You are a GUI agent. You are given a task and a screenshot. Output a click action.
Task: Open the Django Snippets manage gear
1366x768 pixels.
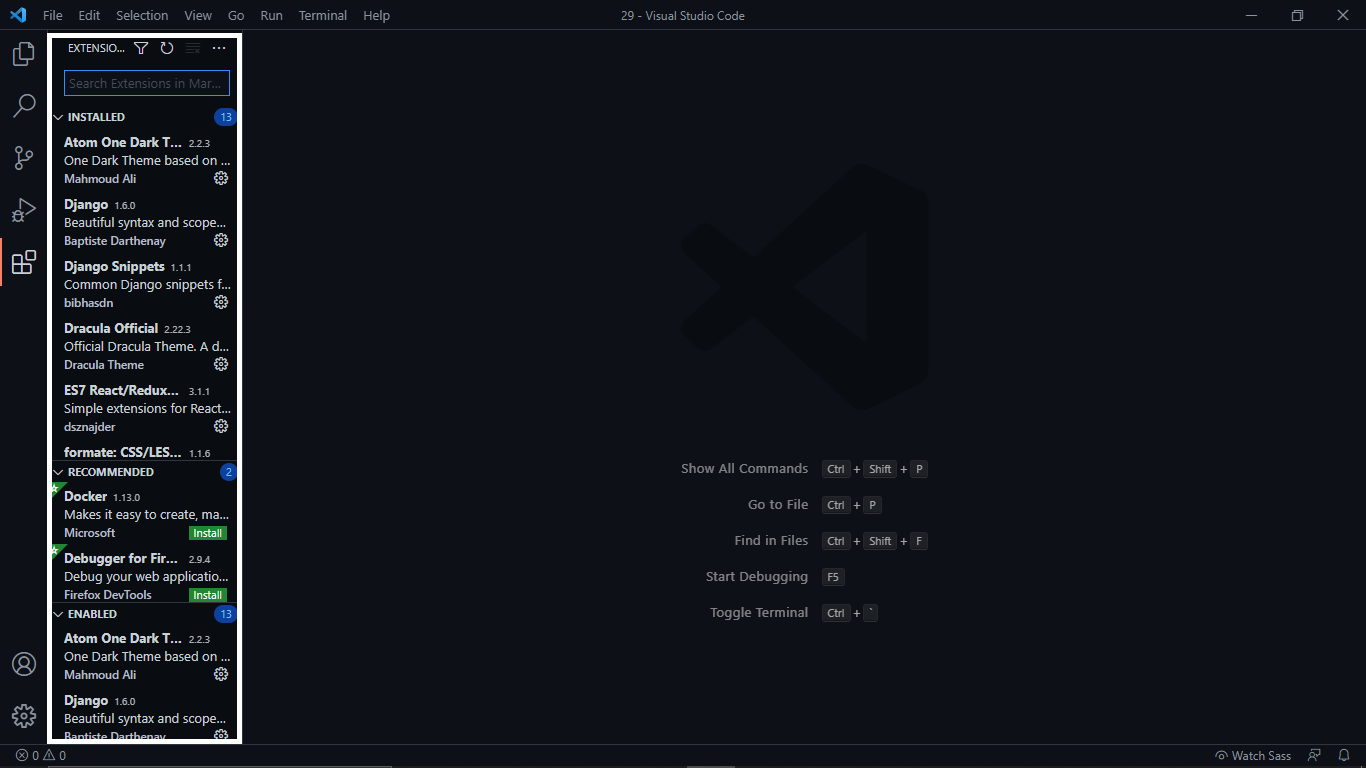221,302
